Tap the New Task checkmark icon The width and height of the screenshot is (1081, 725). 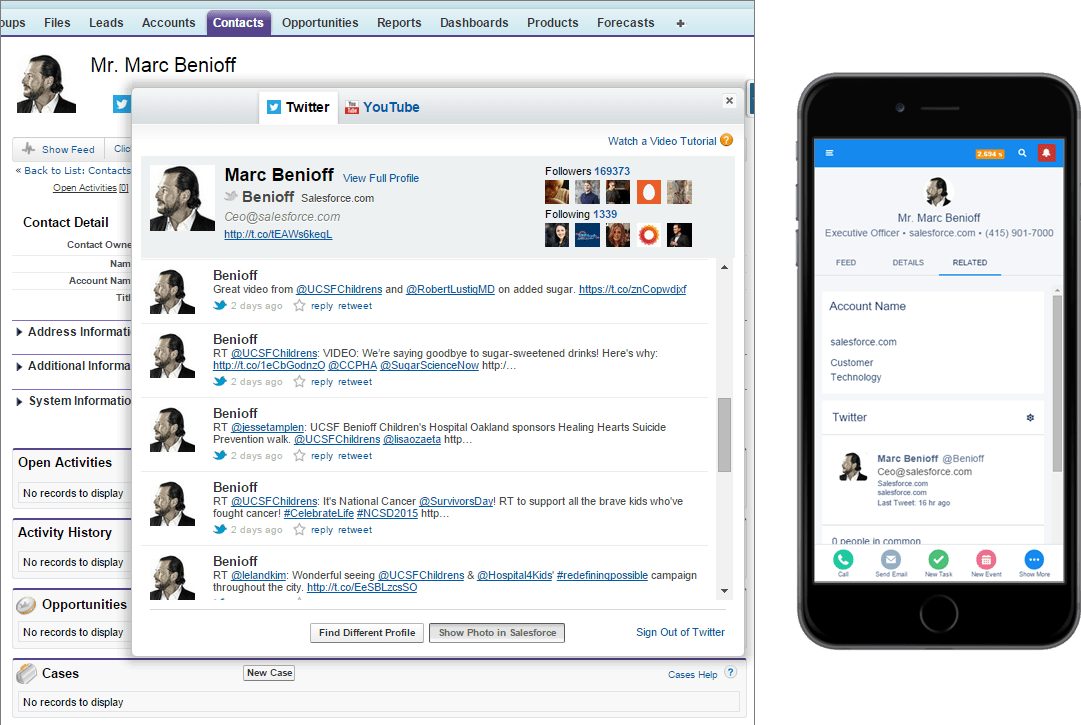[938, 560]
